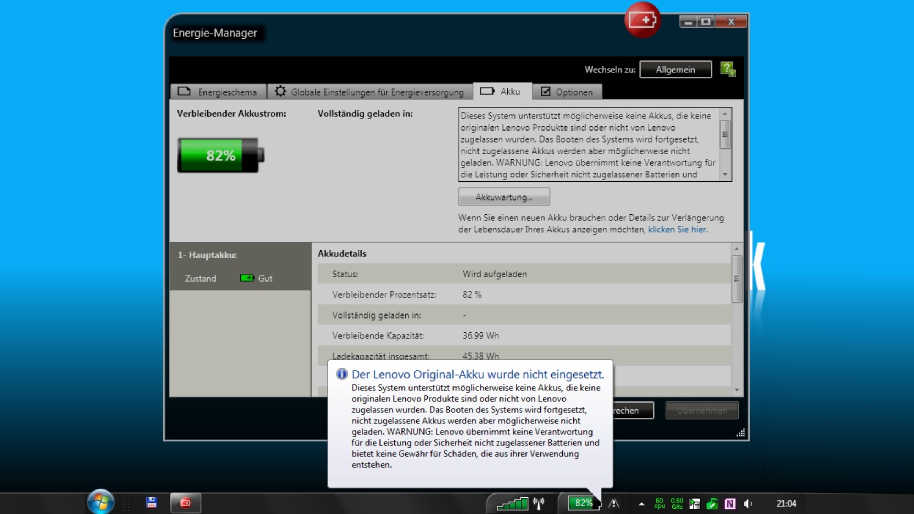
Task: Click the info icon in the balloon notification
Action: tap(342, 374)
